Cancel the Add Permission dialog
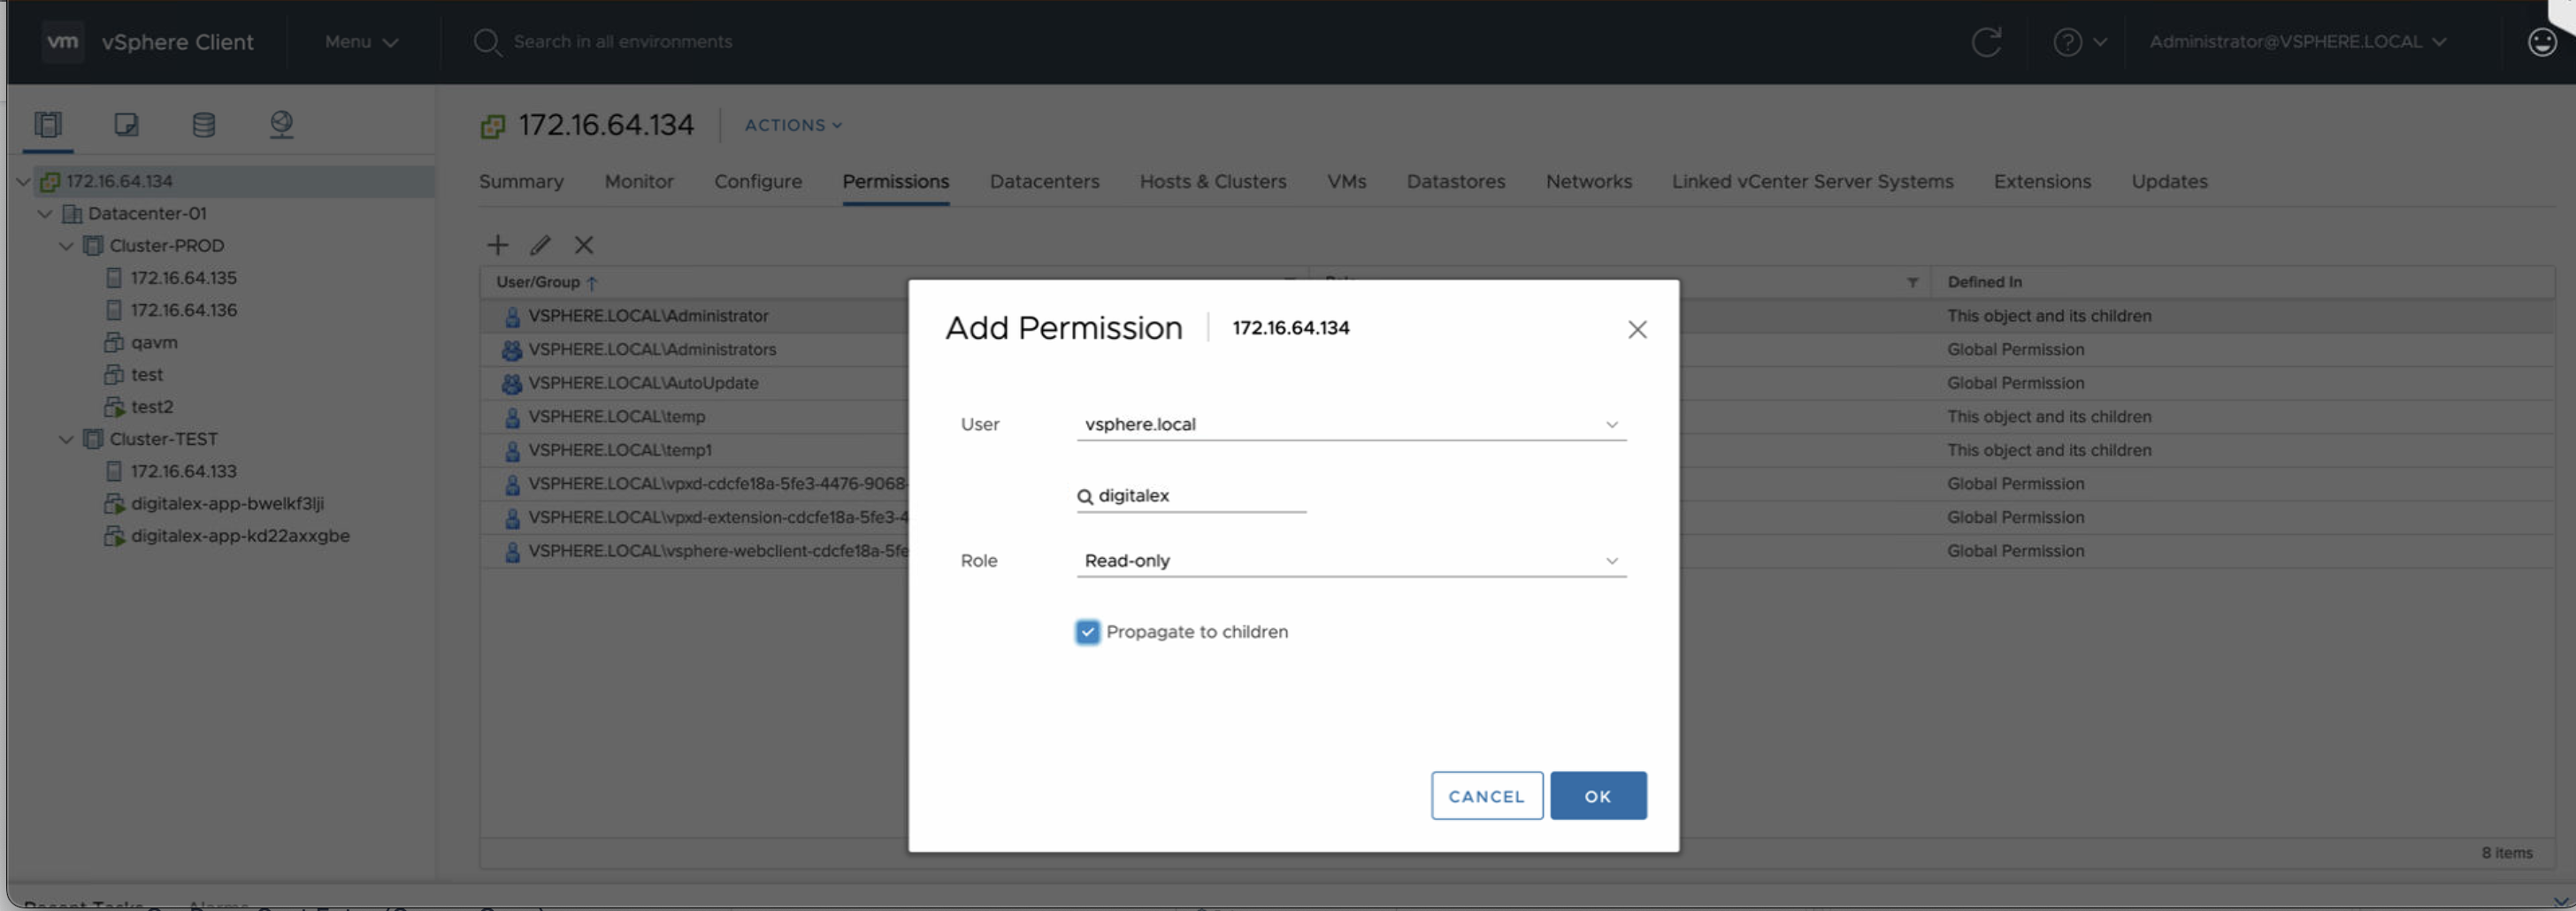This screenshot has height=911, width=2576. (x=1486, y=796)
